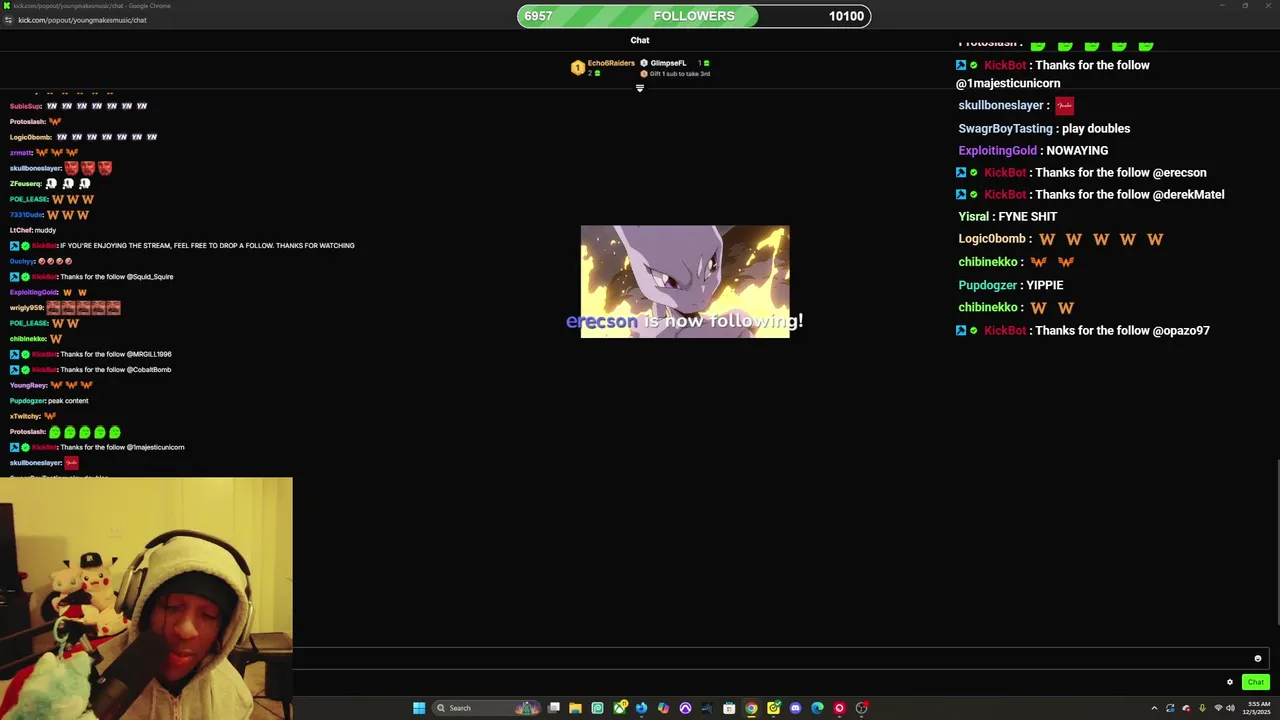Click @CobaltBomb mention in left chat

(148, 370)
